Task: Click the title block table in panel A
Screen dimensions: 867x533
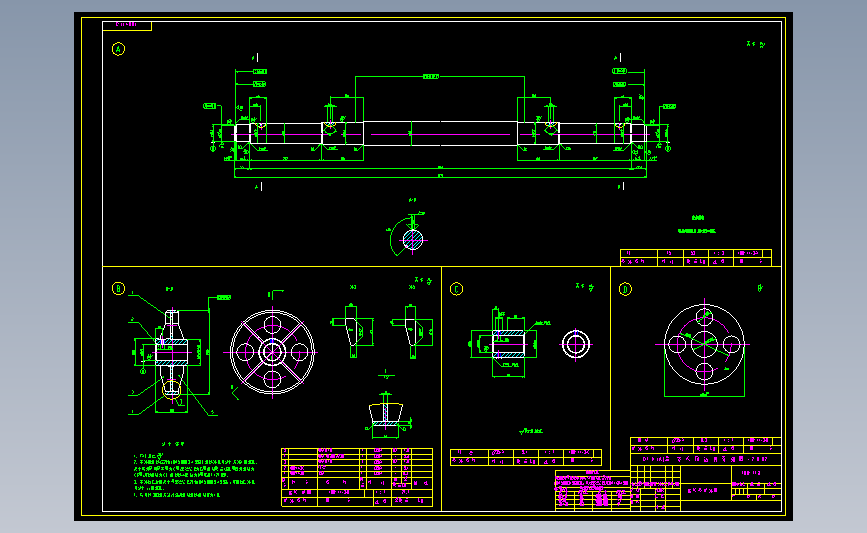Action: tap(696, 258)
